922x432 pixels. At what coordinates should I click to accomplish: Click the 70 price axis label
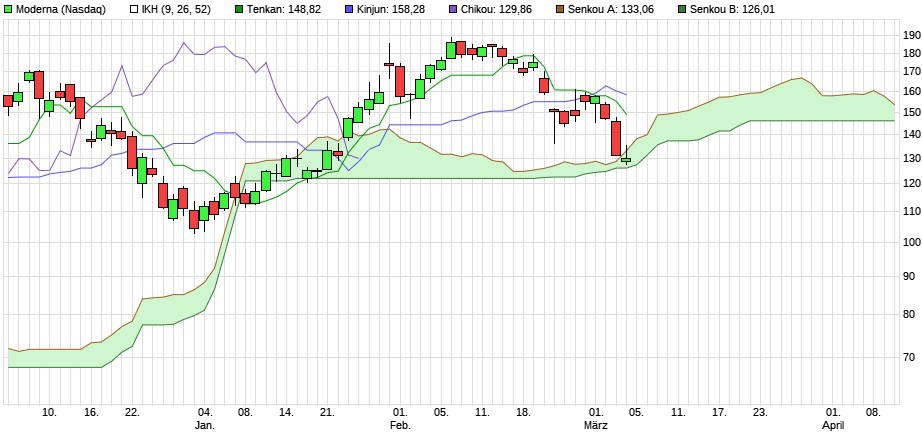click(x=911, y=357)
